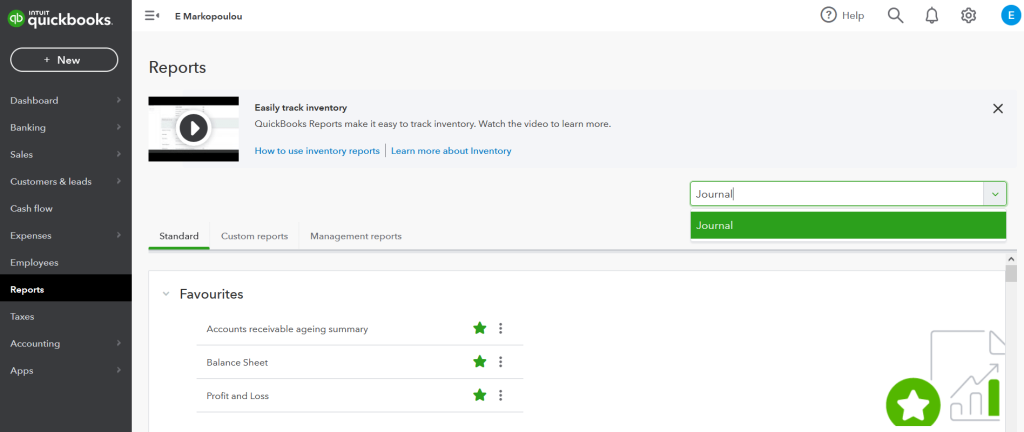Click the scrollbar up arrow
Screen dimensions: 1024x432
coord(1011,259)
